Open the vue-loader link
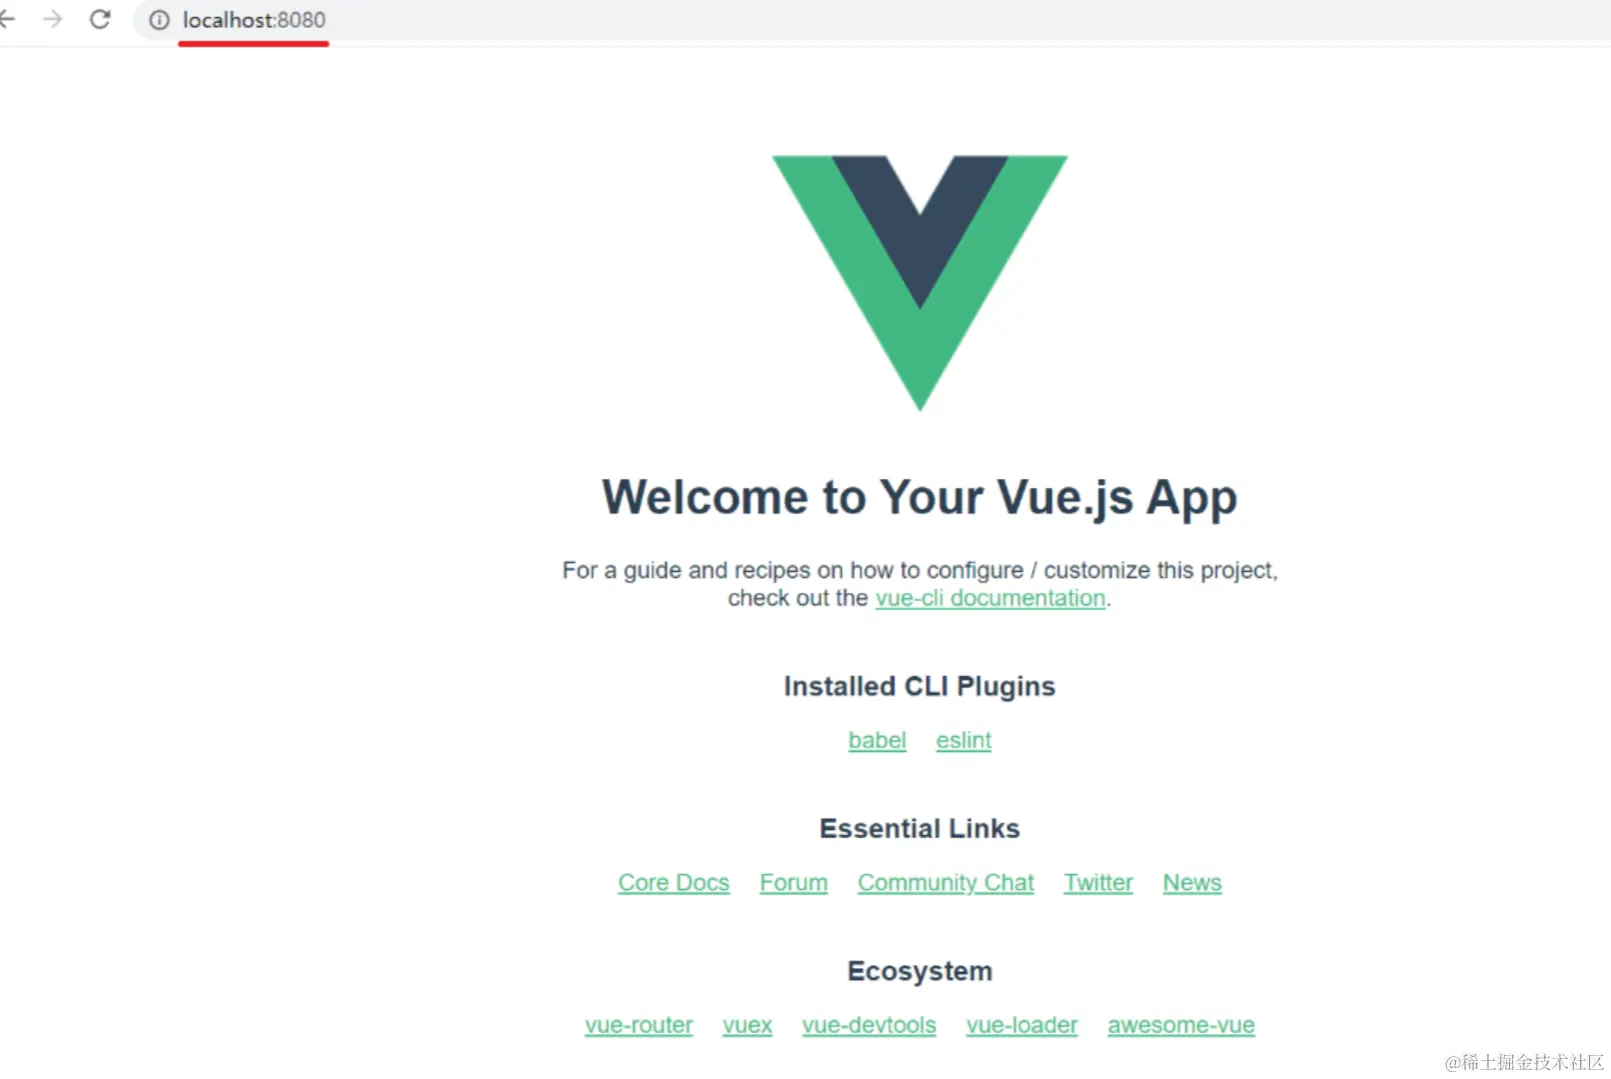This screenshot has width=1611, height=1079. pyautogui.click(x=1022, y=1025)
